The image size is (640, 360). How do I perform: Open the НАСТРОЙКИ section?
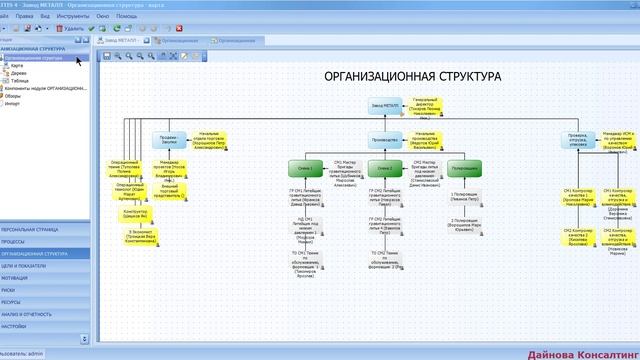(x=45, y=327)
